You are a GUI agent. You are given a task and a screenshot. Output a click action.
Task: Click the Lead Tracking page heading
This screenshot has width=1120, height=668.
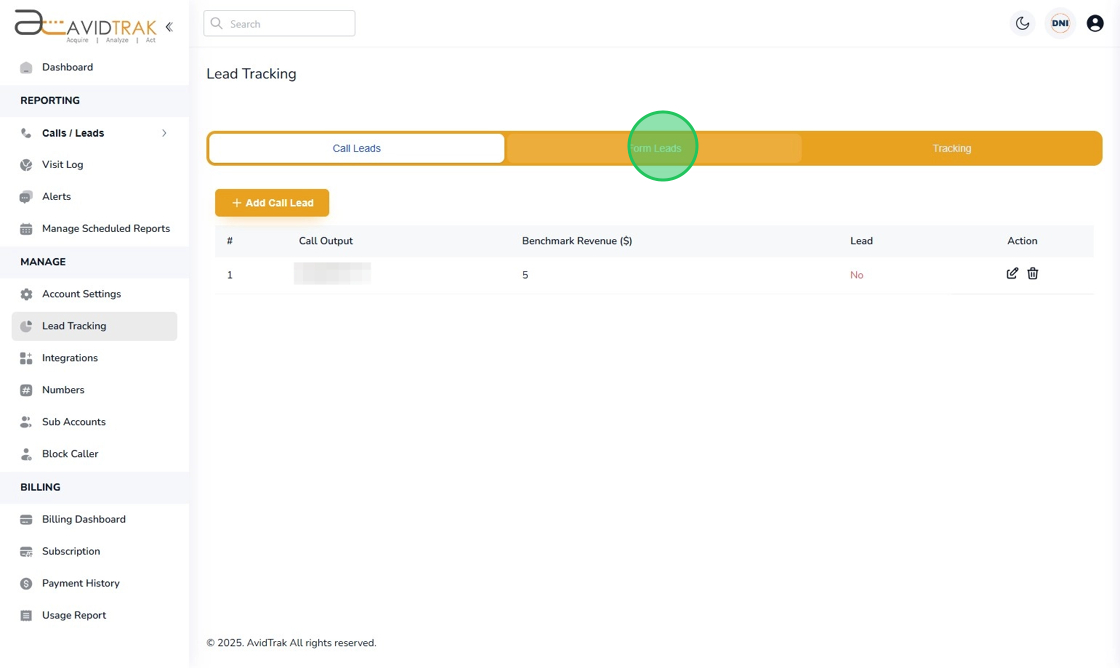click(x=251, y=74)
